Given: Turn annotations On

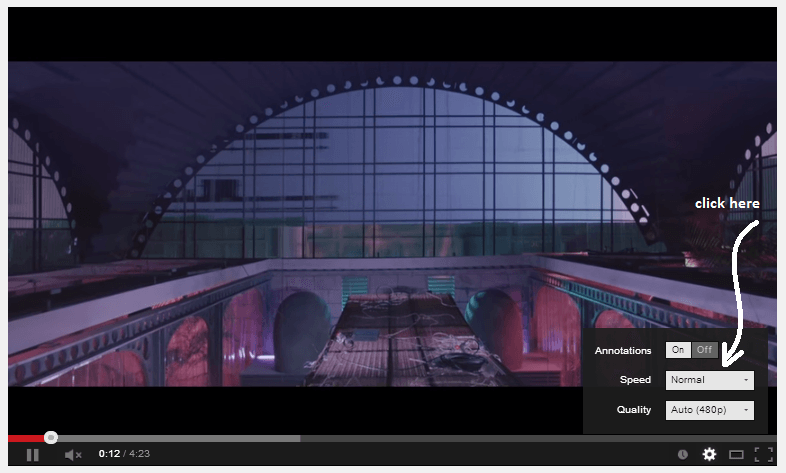Looking at the screenshot, I should 678,350.
